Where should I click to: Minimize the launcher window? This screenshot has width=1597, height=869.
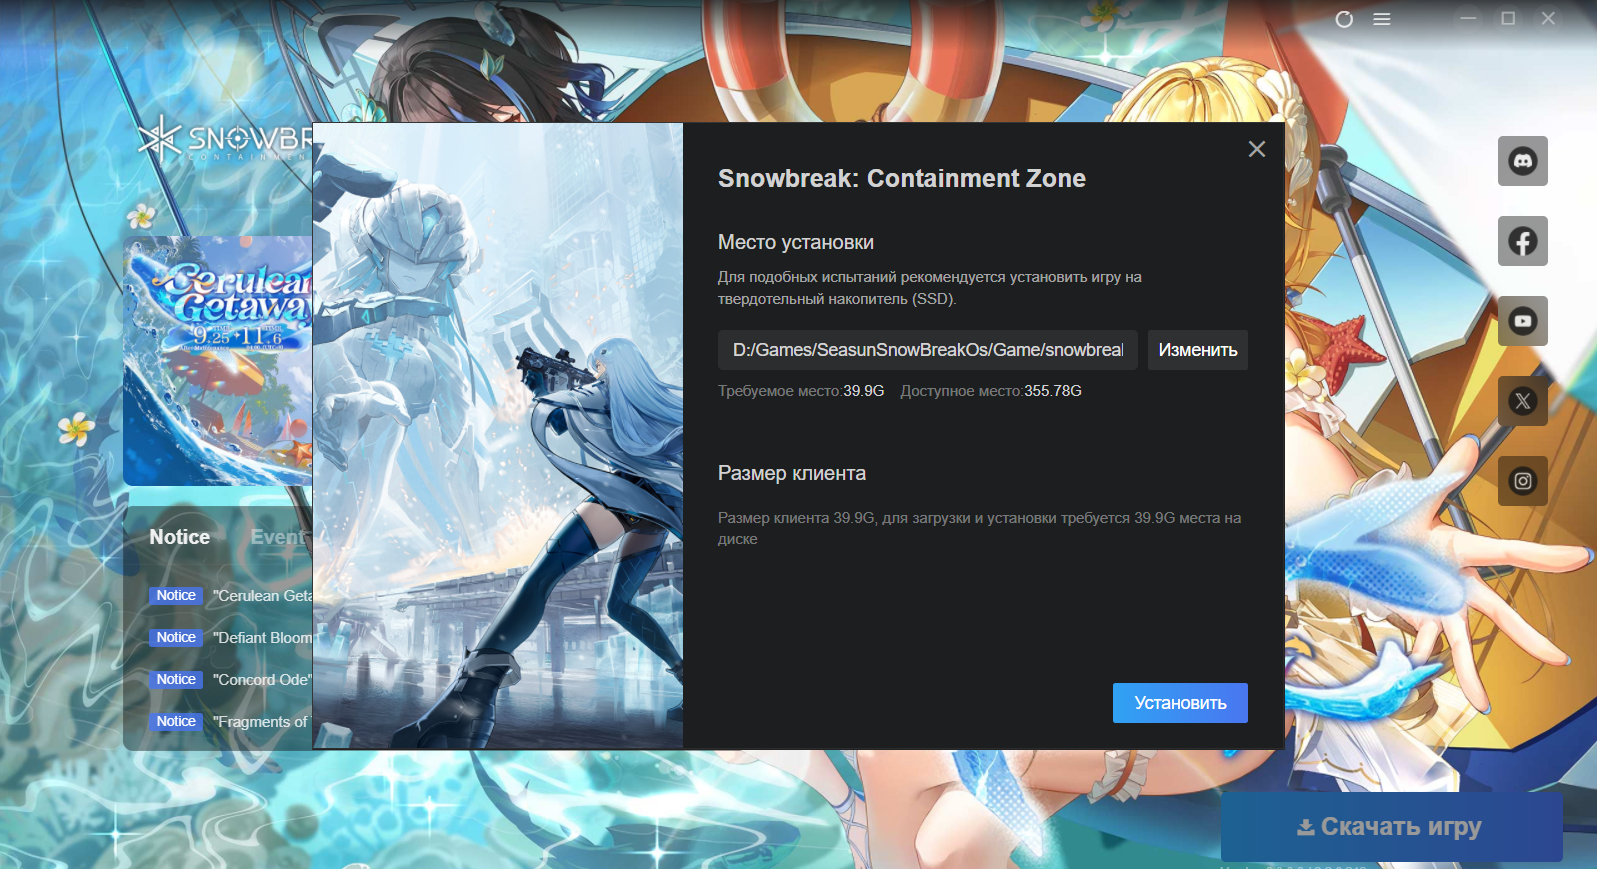tap(1468, 18)
